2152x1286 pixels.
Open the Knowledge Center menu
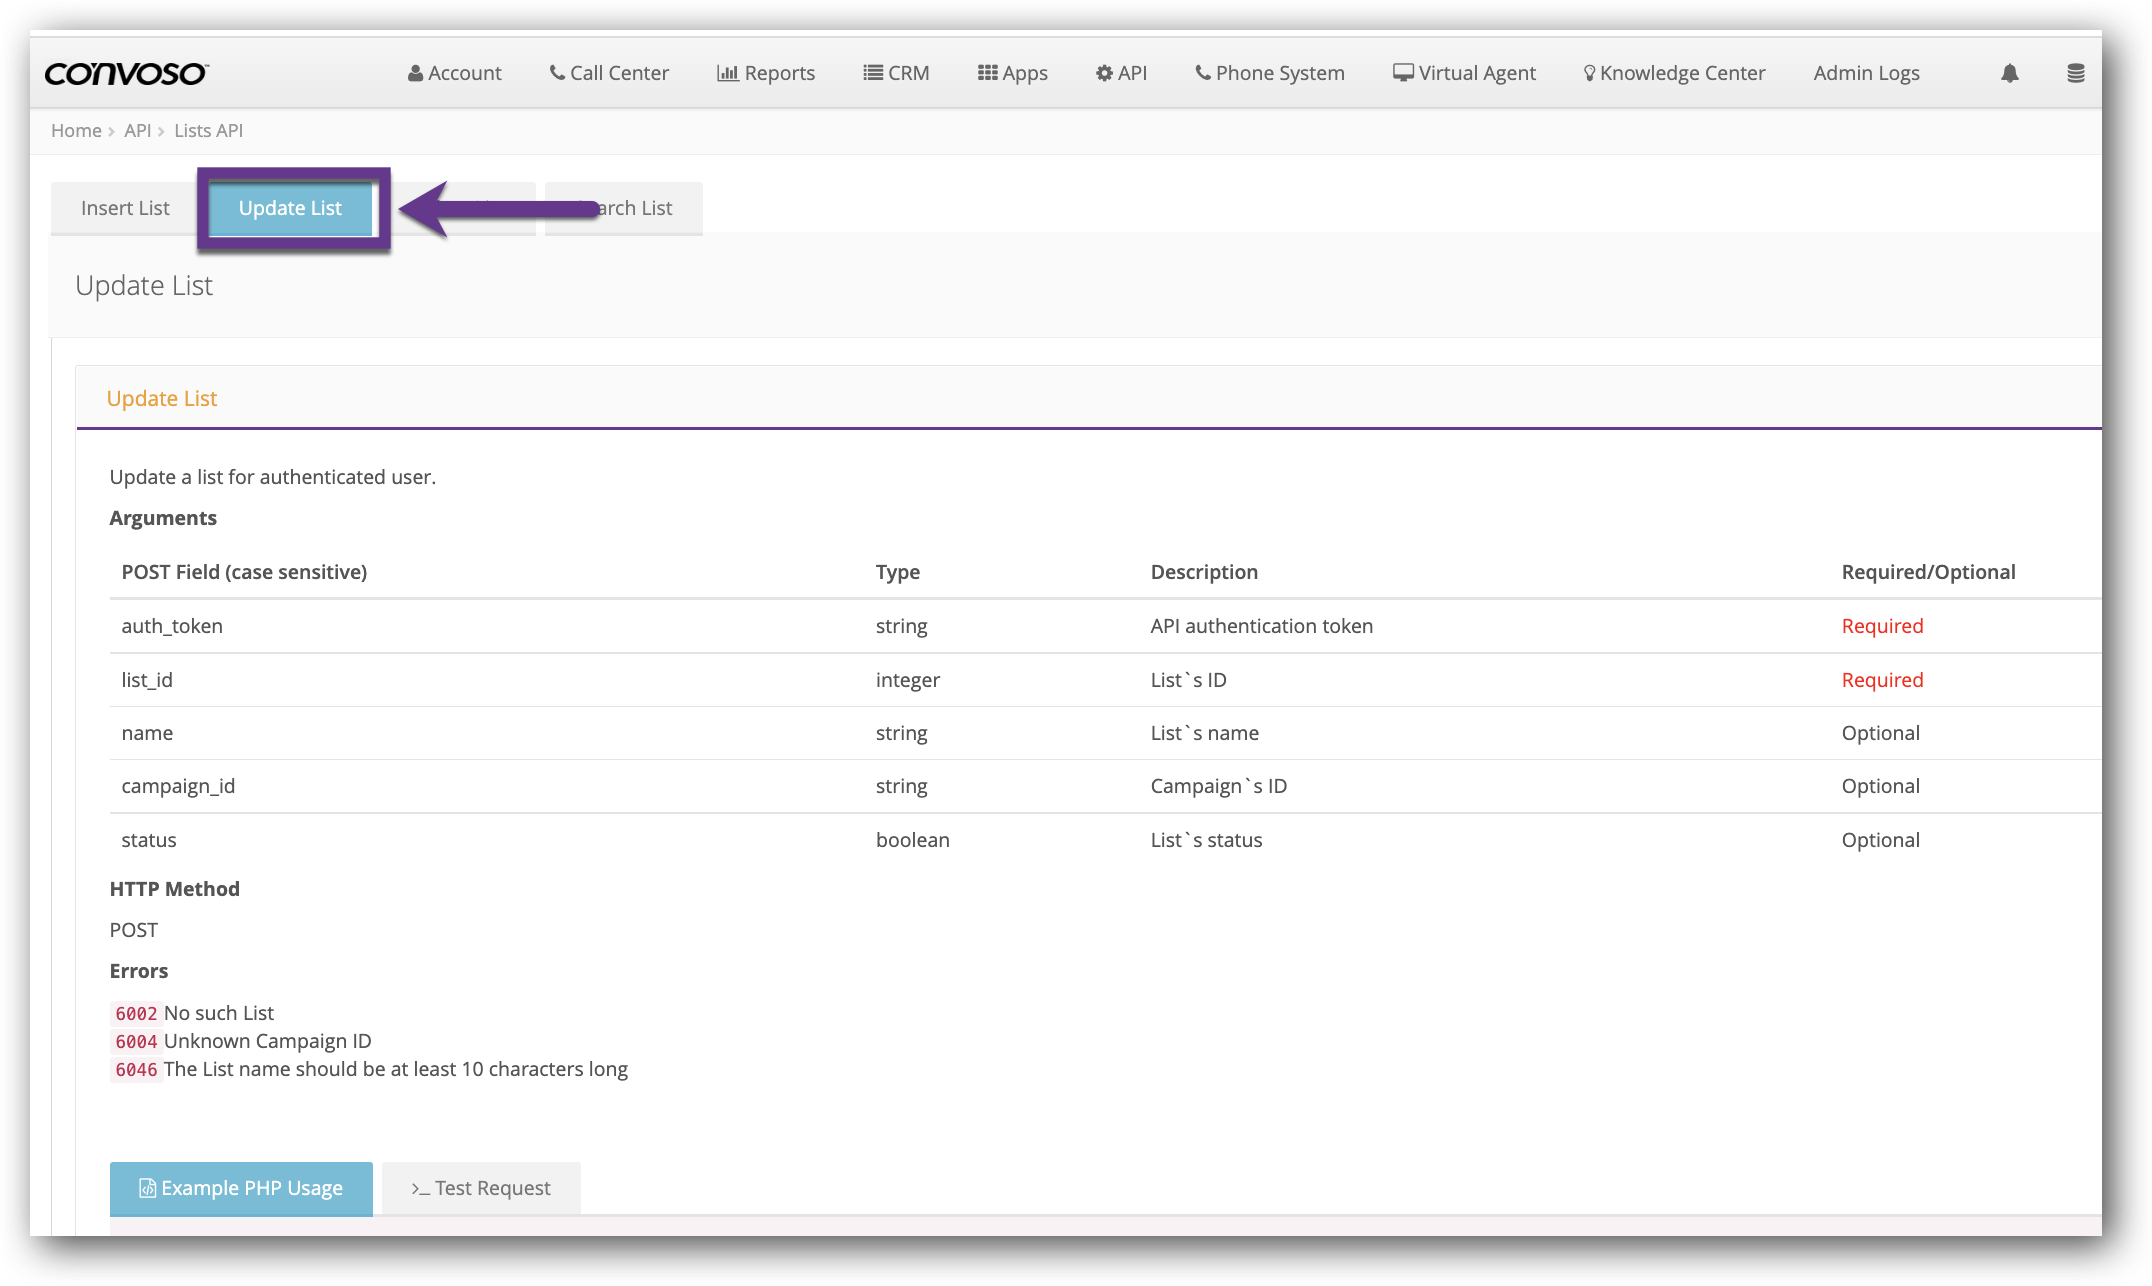(x=1674, y=73)
